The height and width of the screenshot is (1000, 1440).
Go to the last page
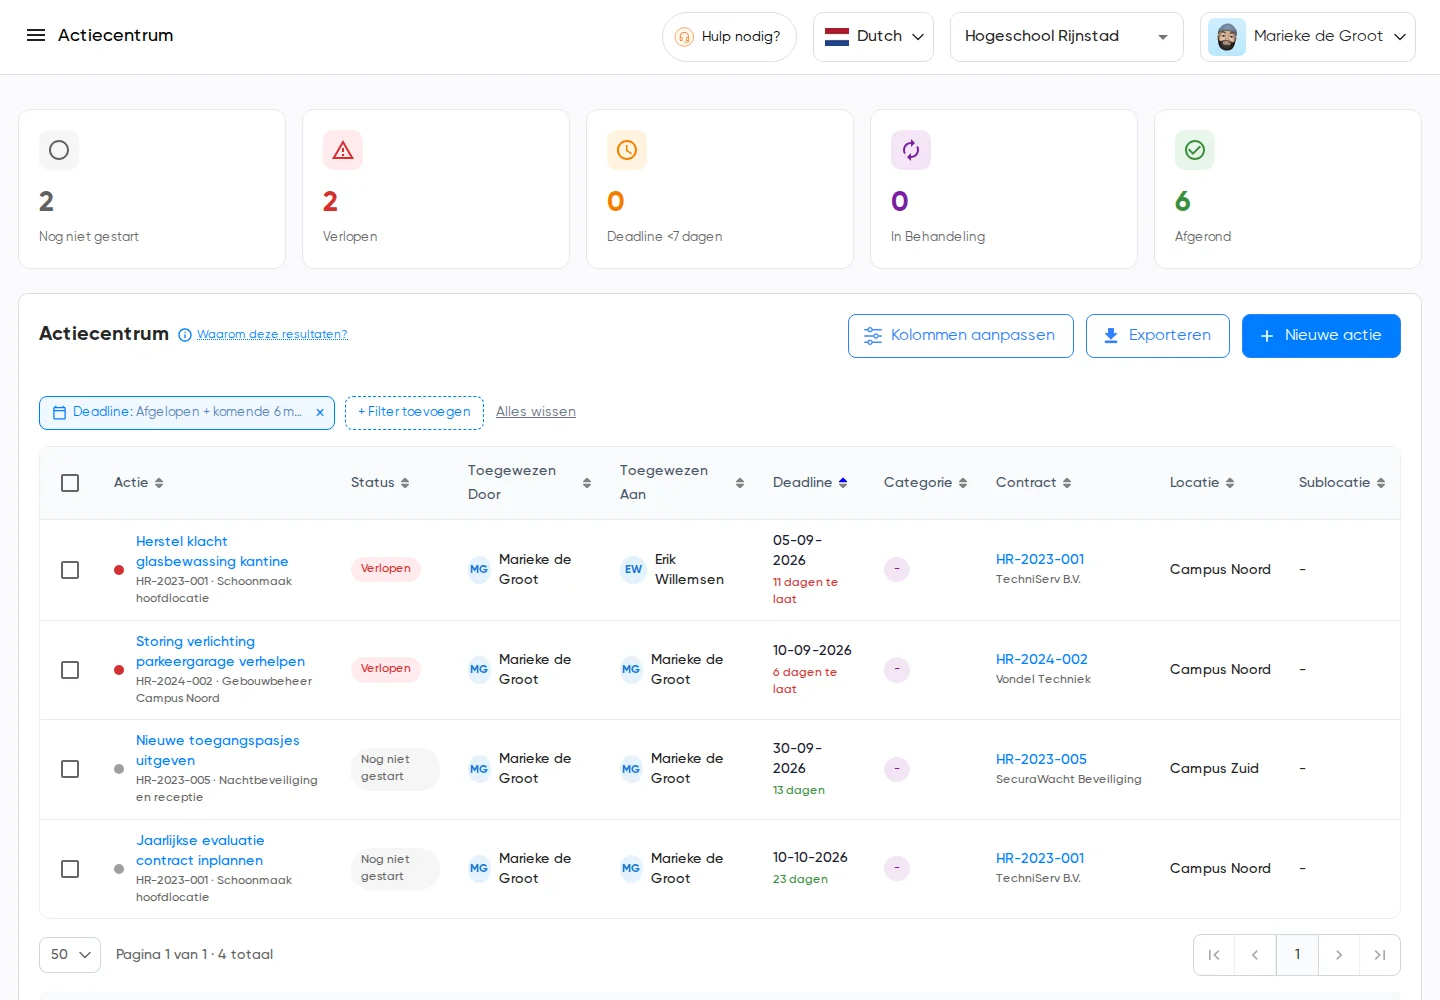[1380, 955]
